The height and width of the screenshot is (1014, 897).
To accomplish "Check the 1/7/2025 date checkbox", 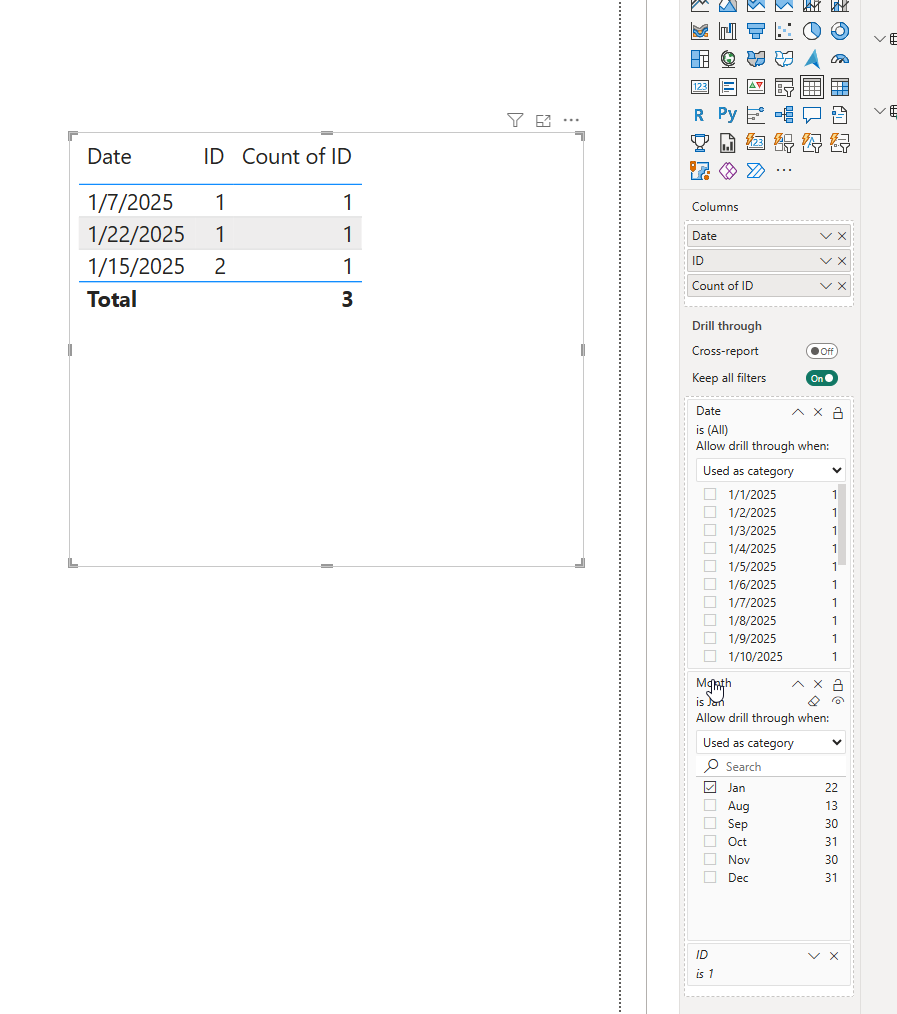I will point(710,602).
